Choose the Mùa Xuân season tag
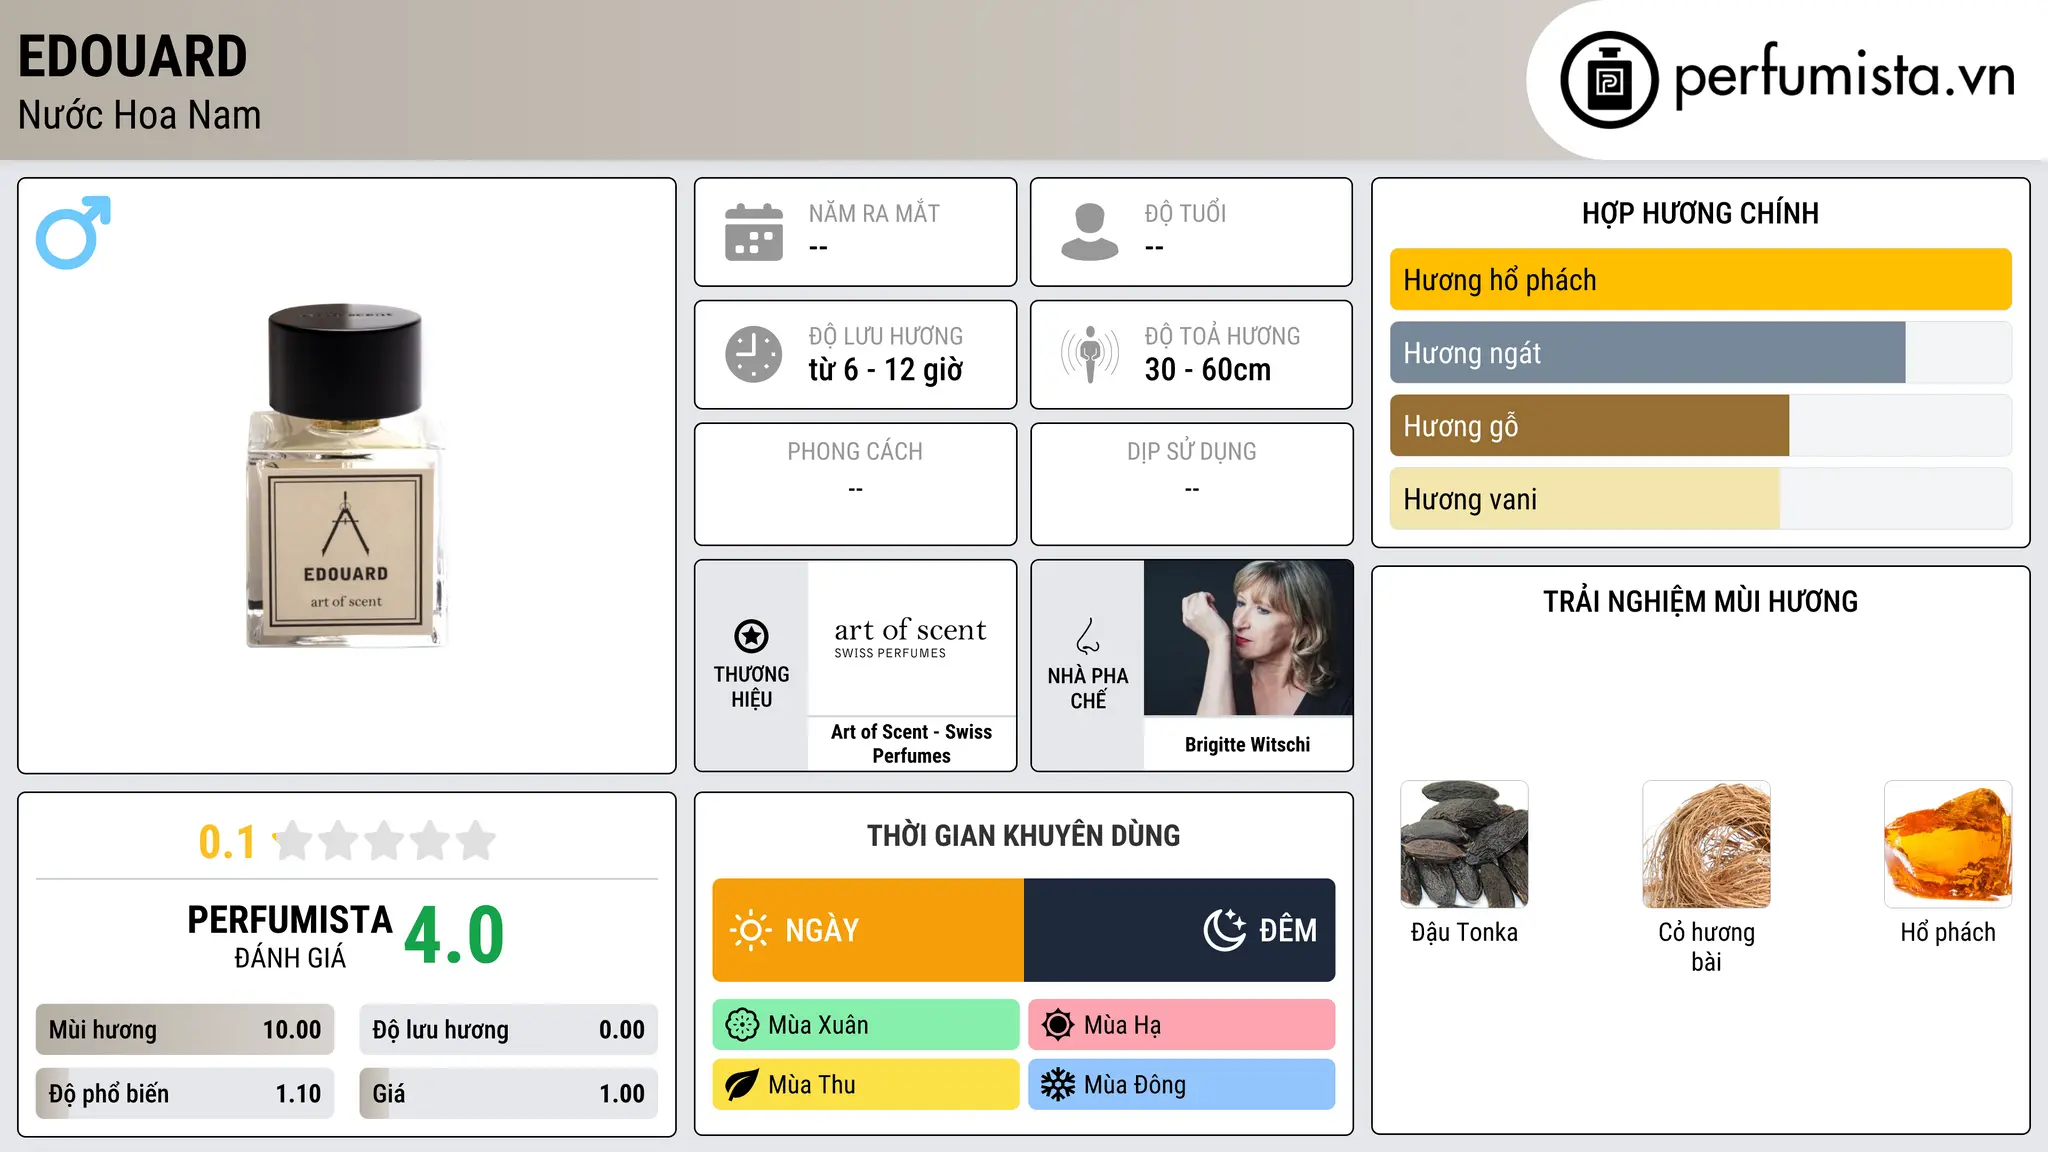This screenshot has height=1152, width=2048. click(x=866, y=1025)
